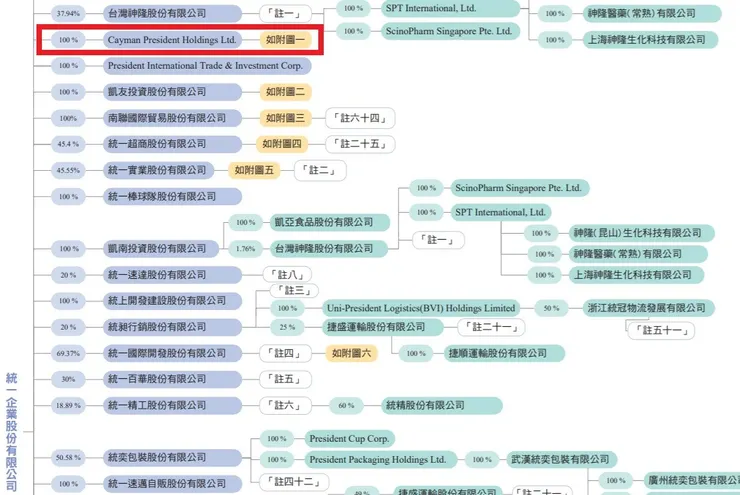
Task: Select the 1.76% shareholding bubble
Action: (245, 249)
